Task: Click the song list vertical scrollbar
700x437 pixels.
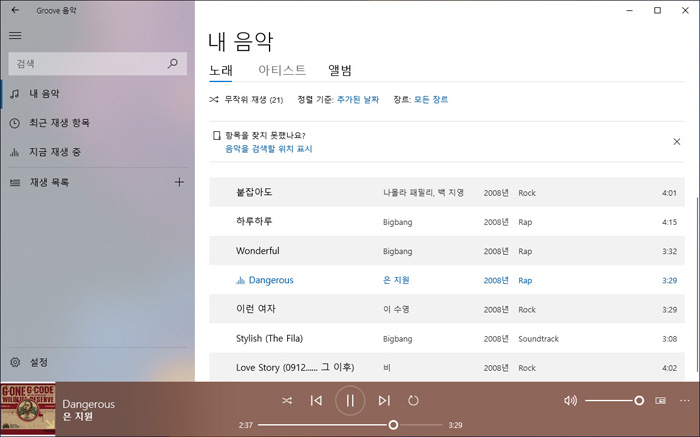Action: coord(696,284)
